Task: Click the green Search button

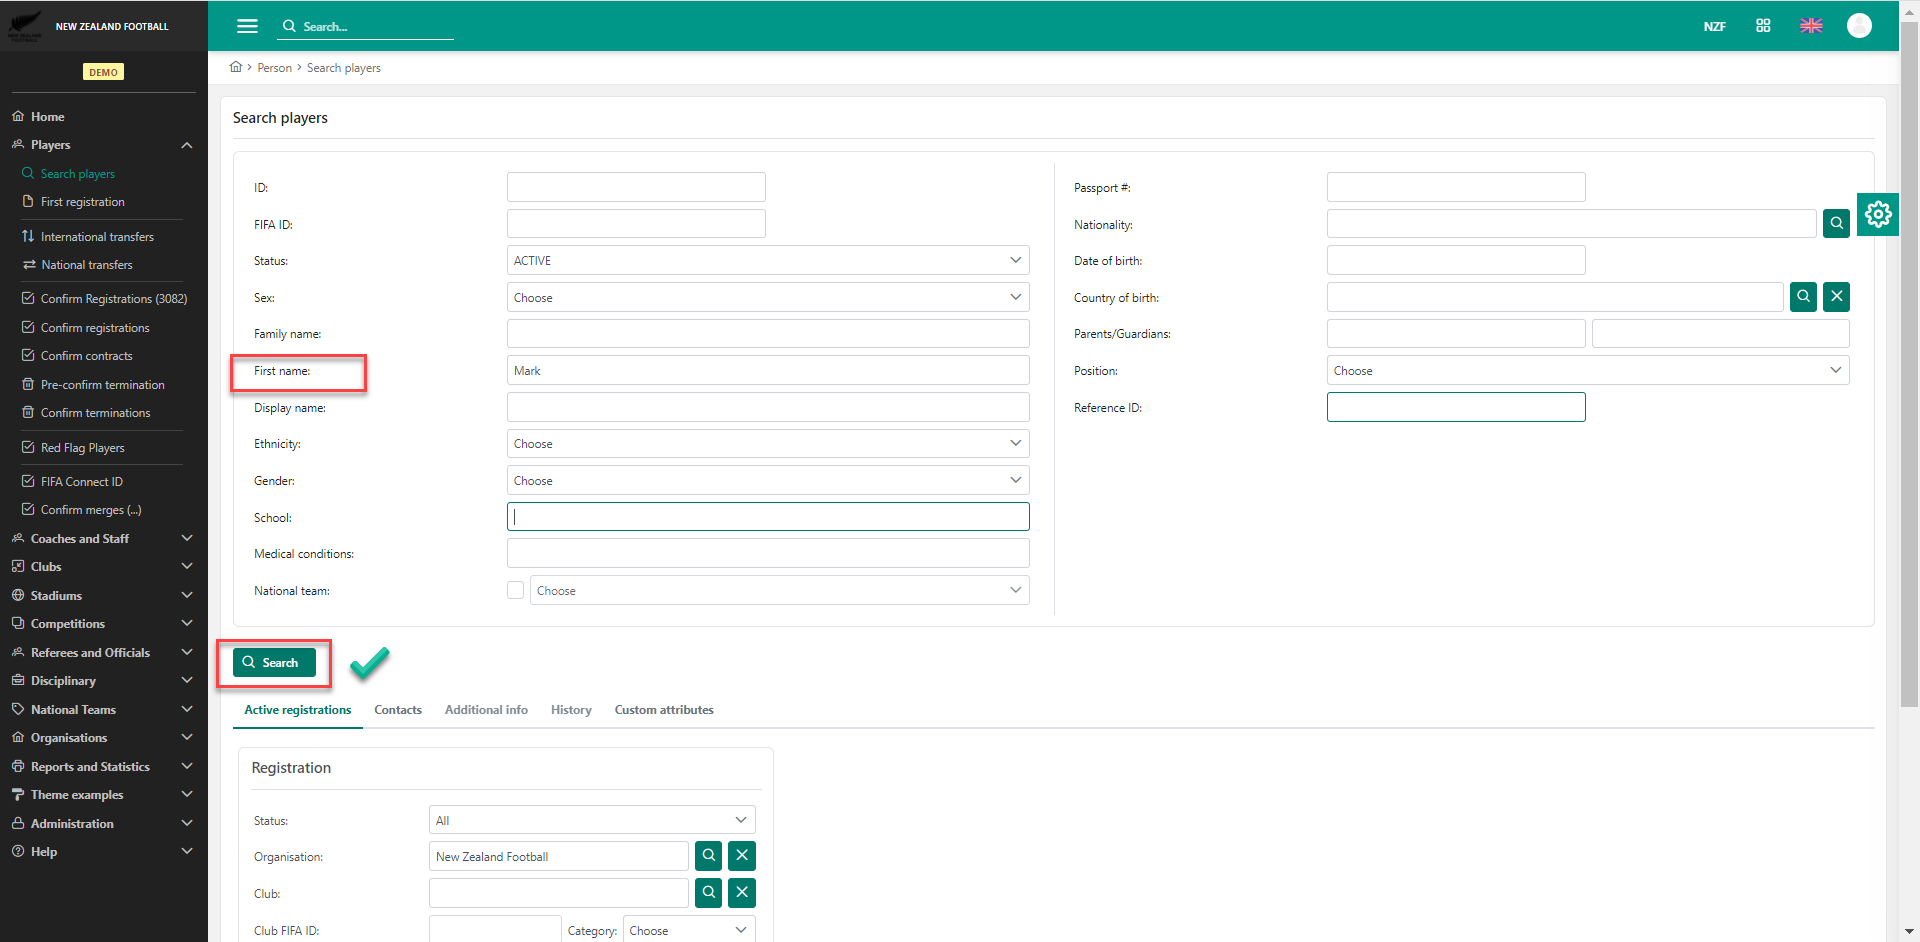Action: click(x=274, y=663)
